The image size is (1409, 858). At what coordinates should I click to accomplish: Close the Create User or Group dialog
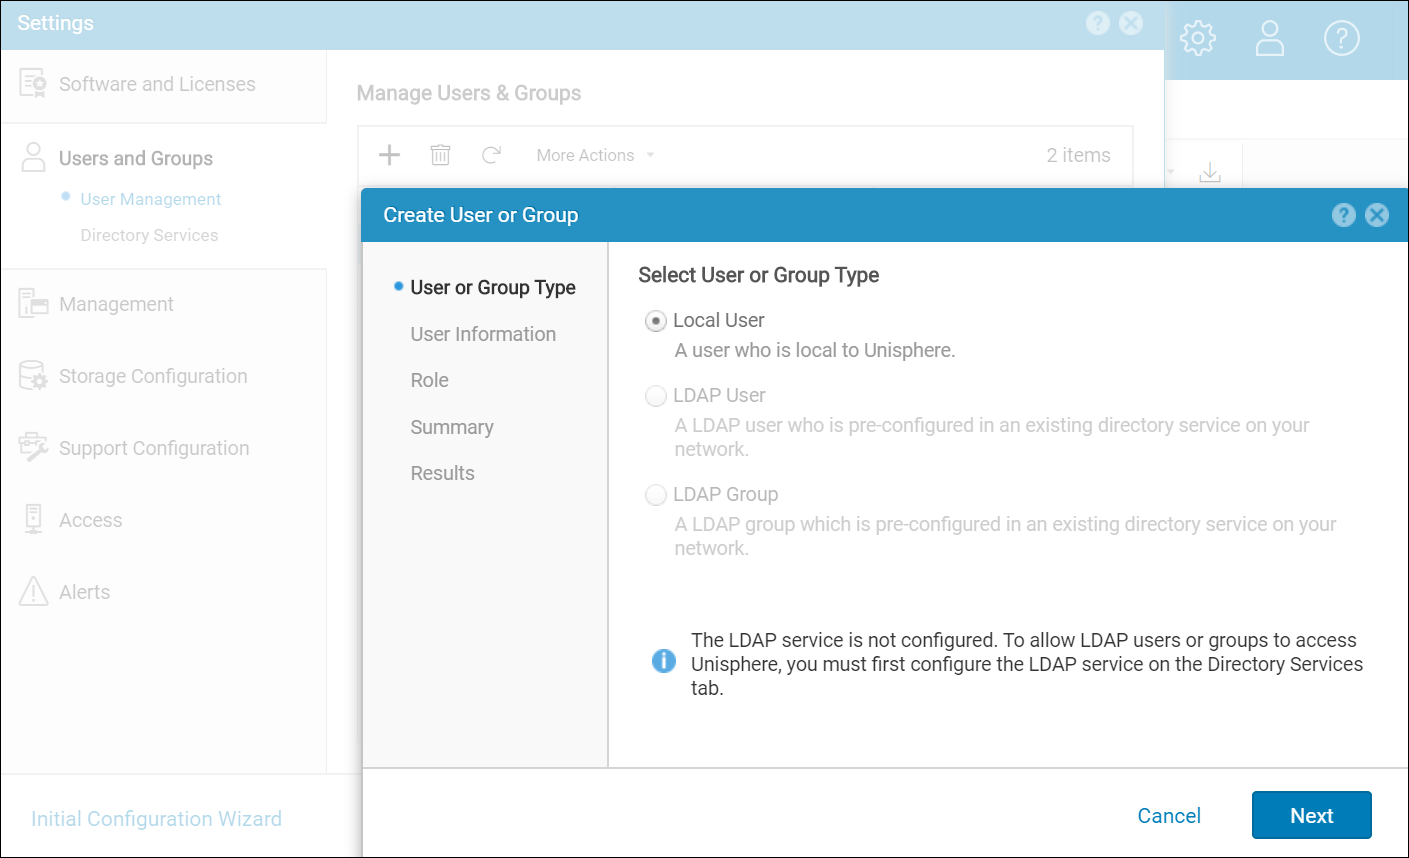[1377, 215]
